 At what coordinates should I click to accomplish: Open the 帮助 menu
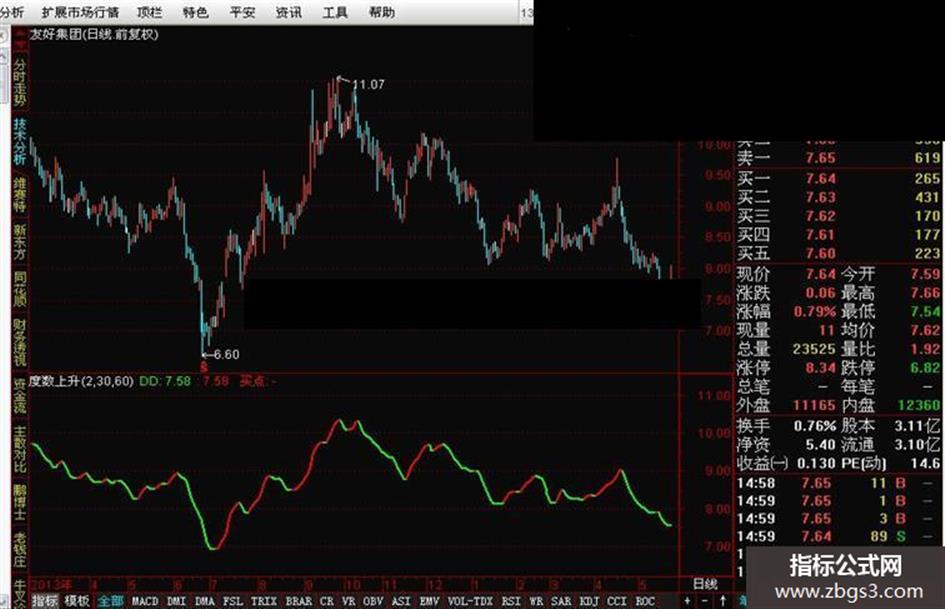pyautogui.click(x=381, y=12)
